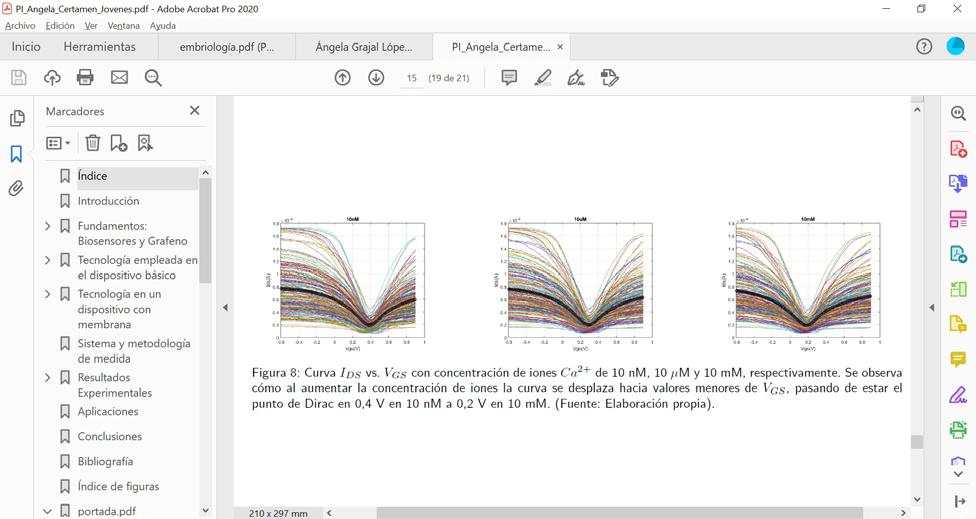Open the Ver menu
Image resolution: width=976 pixels, height=519 pixels.
coord(91,26)
